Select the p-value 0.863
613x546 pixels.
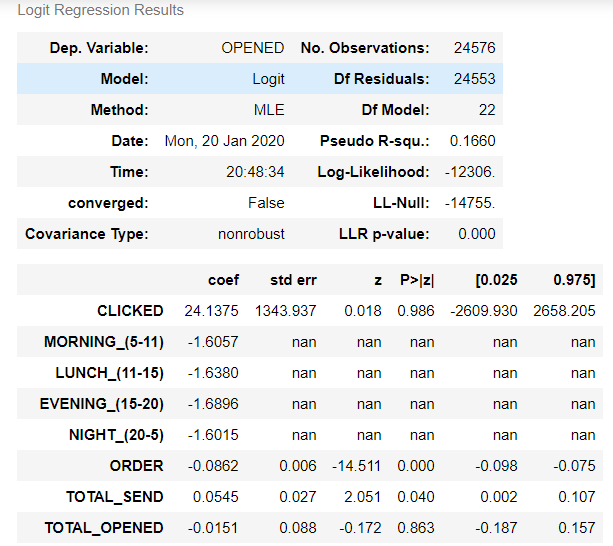pyautogui.click(x=416, y=528)
